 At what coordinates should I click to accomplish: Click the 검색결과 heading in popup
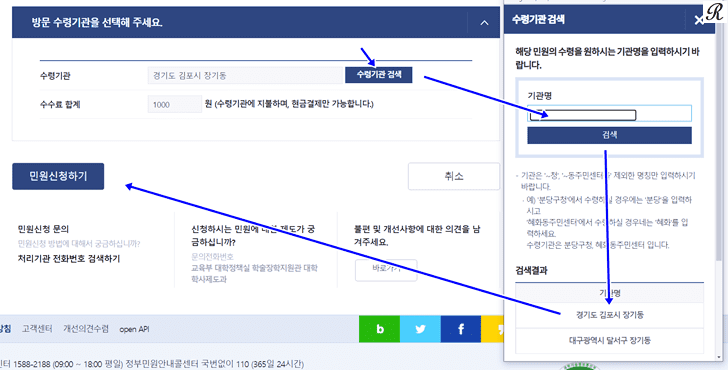point(531,270)
